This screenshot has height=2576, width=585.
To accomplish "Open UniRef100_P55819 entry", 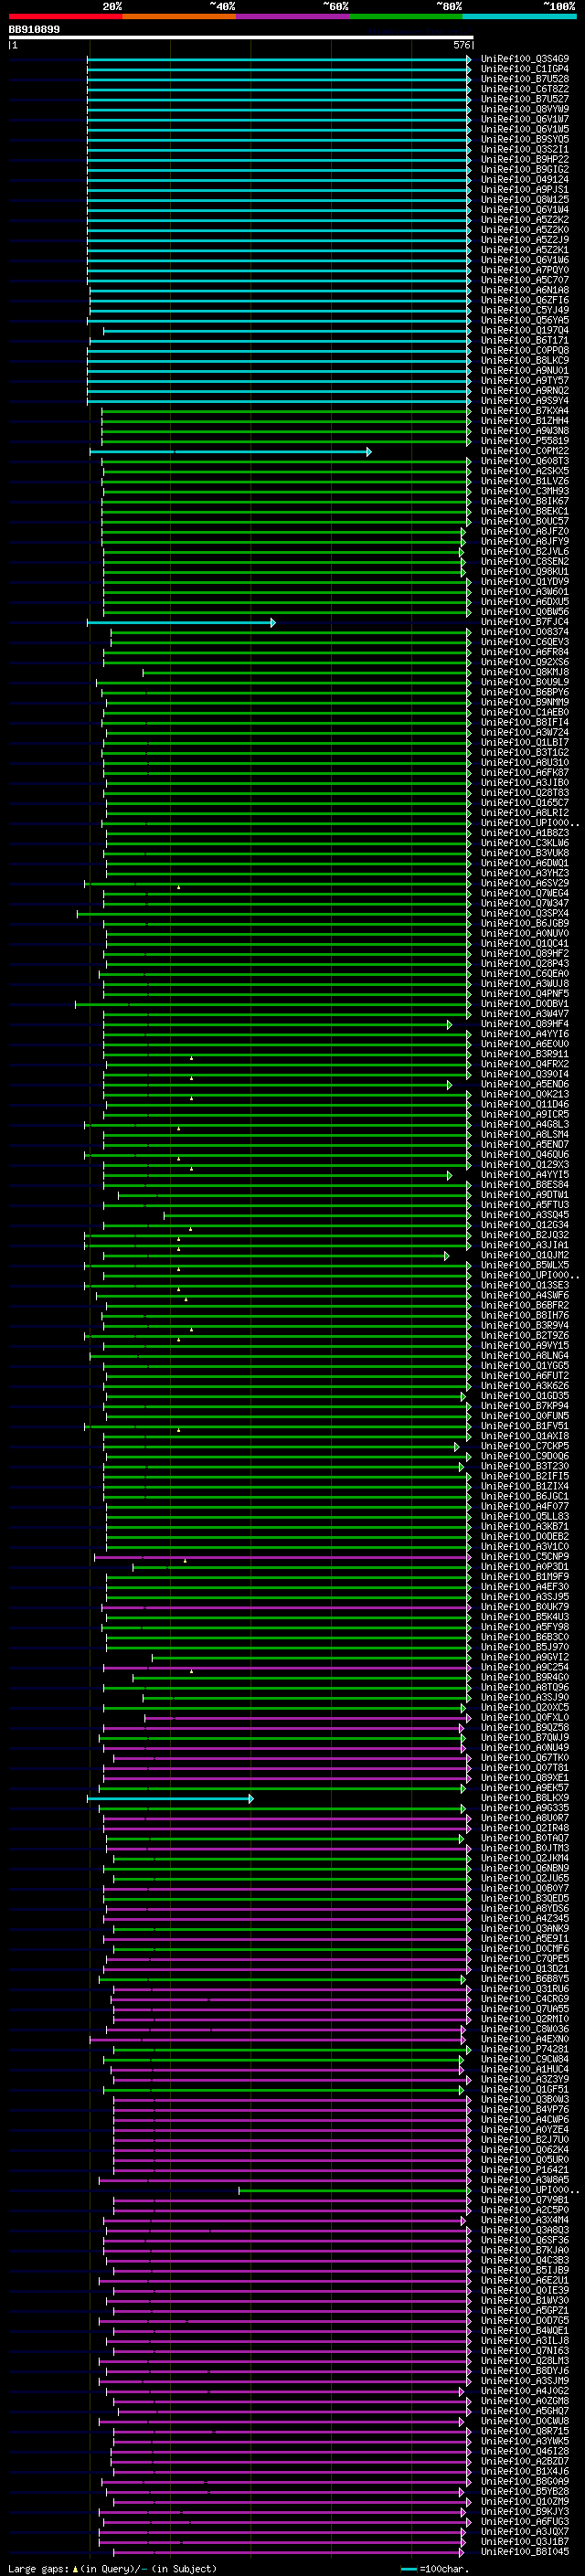I will coord(525,441).
